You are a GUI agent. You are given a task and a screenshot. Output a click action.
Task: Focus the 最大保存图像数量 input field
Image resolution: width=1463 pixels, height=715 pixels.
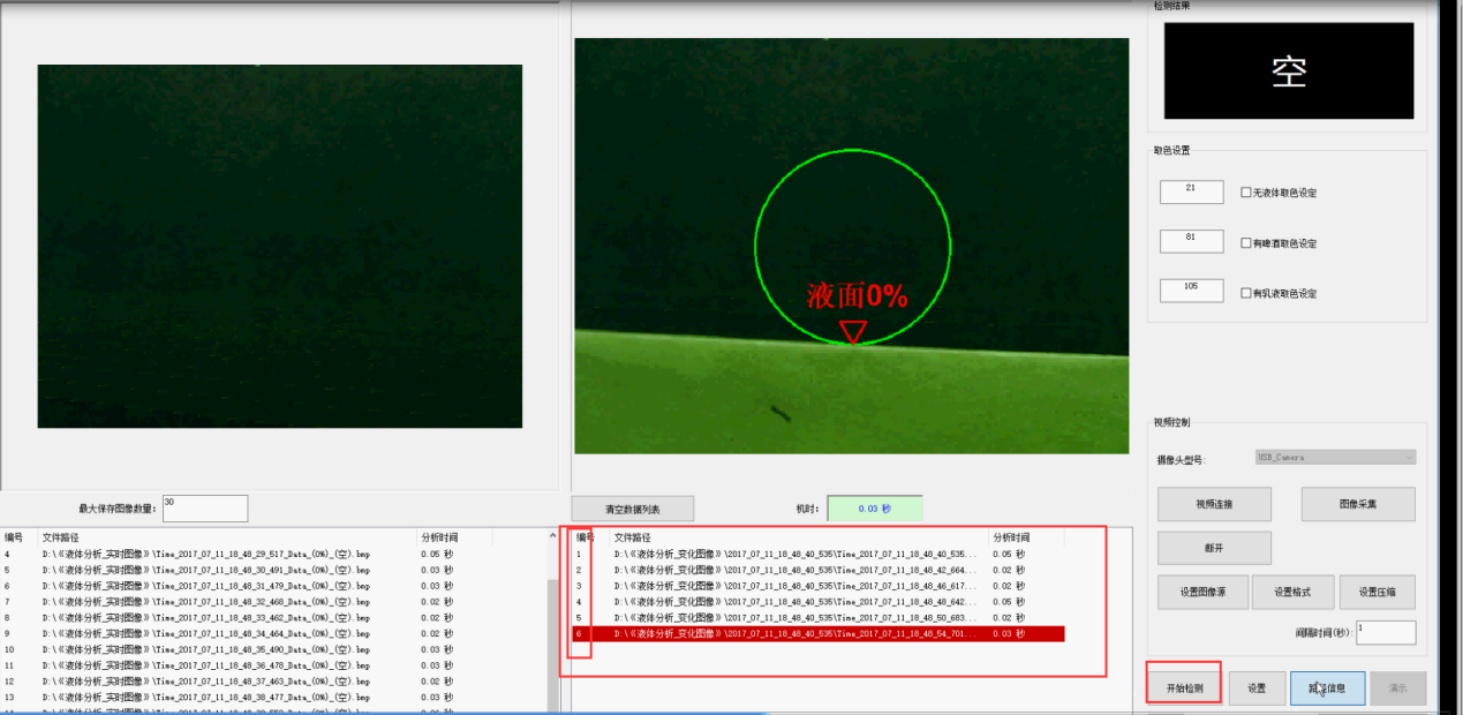coord(205,508)
